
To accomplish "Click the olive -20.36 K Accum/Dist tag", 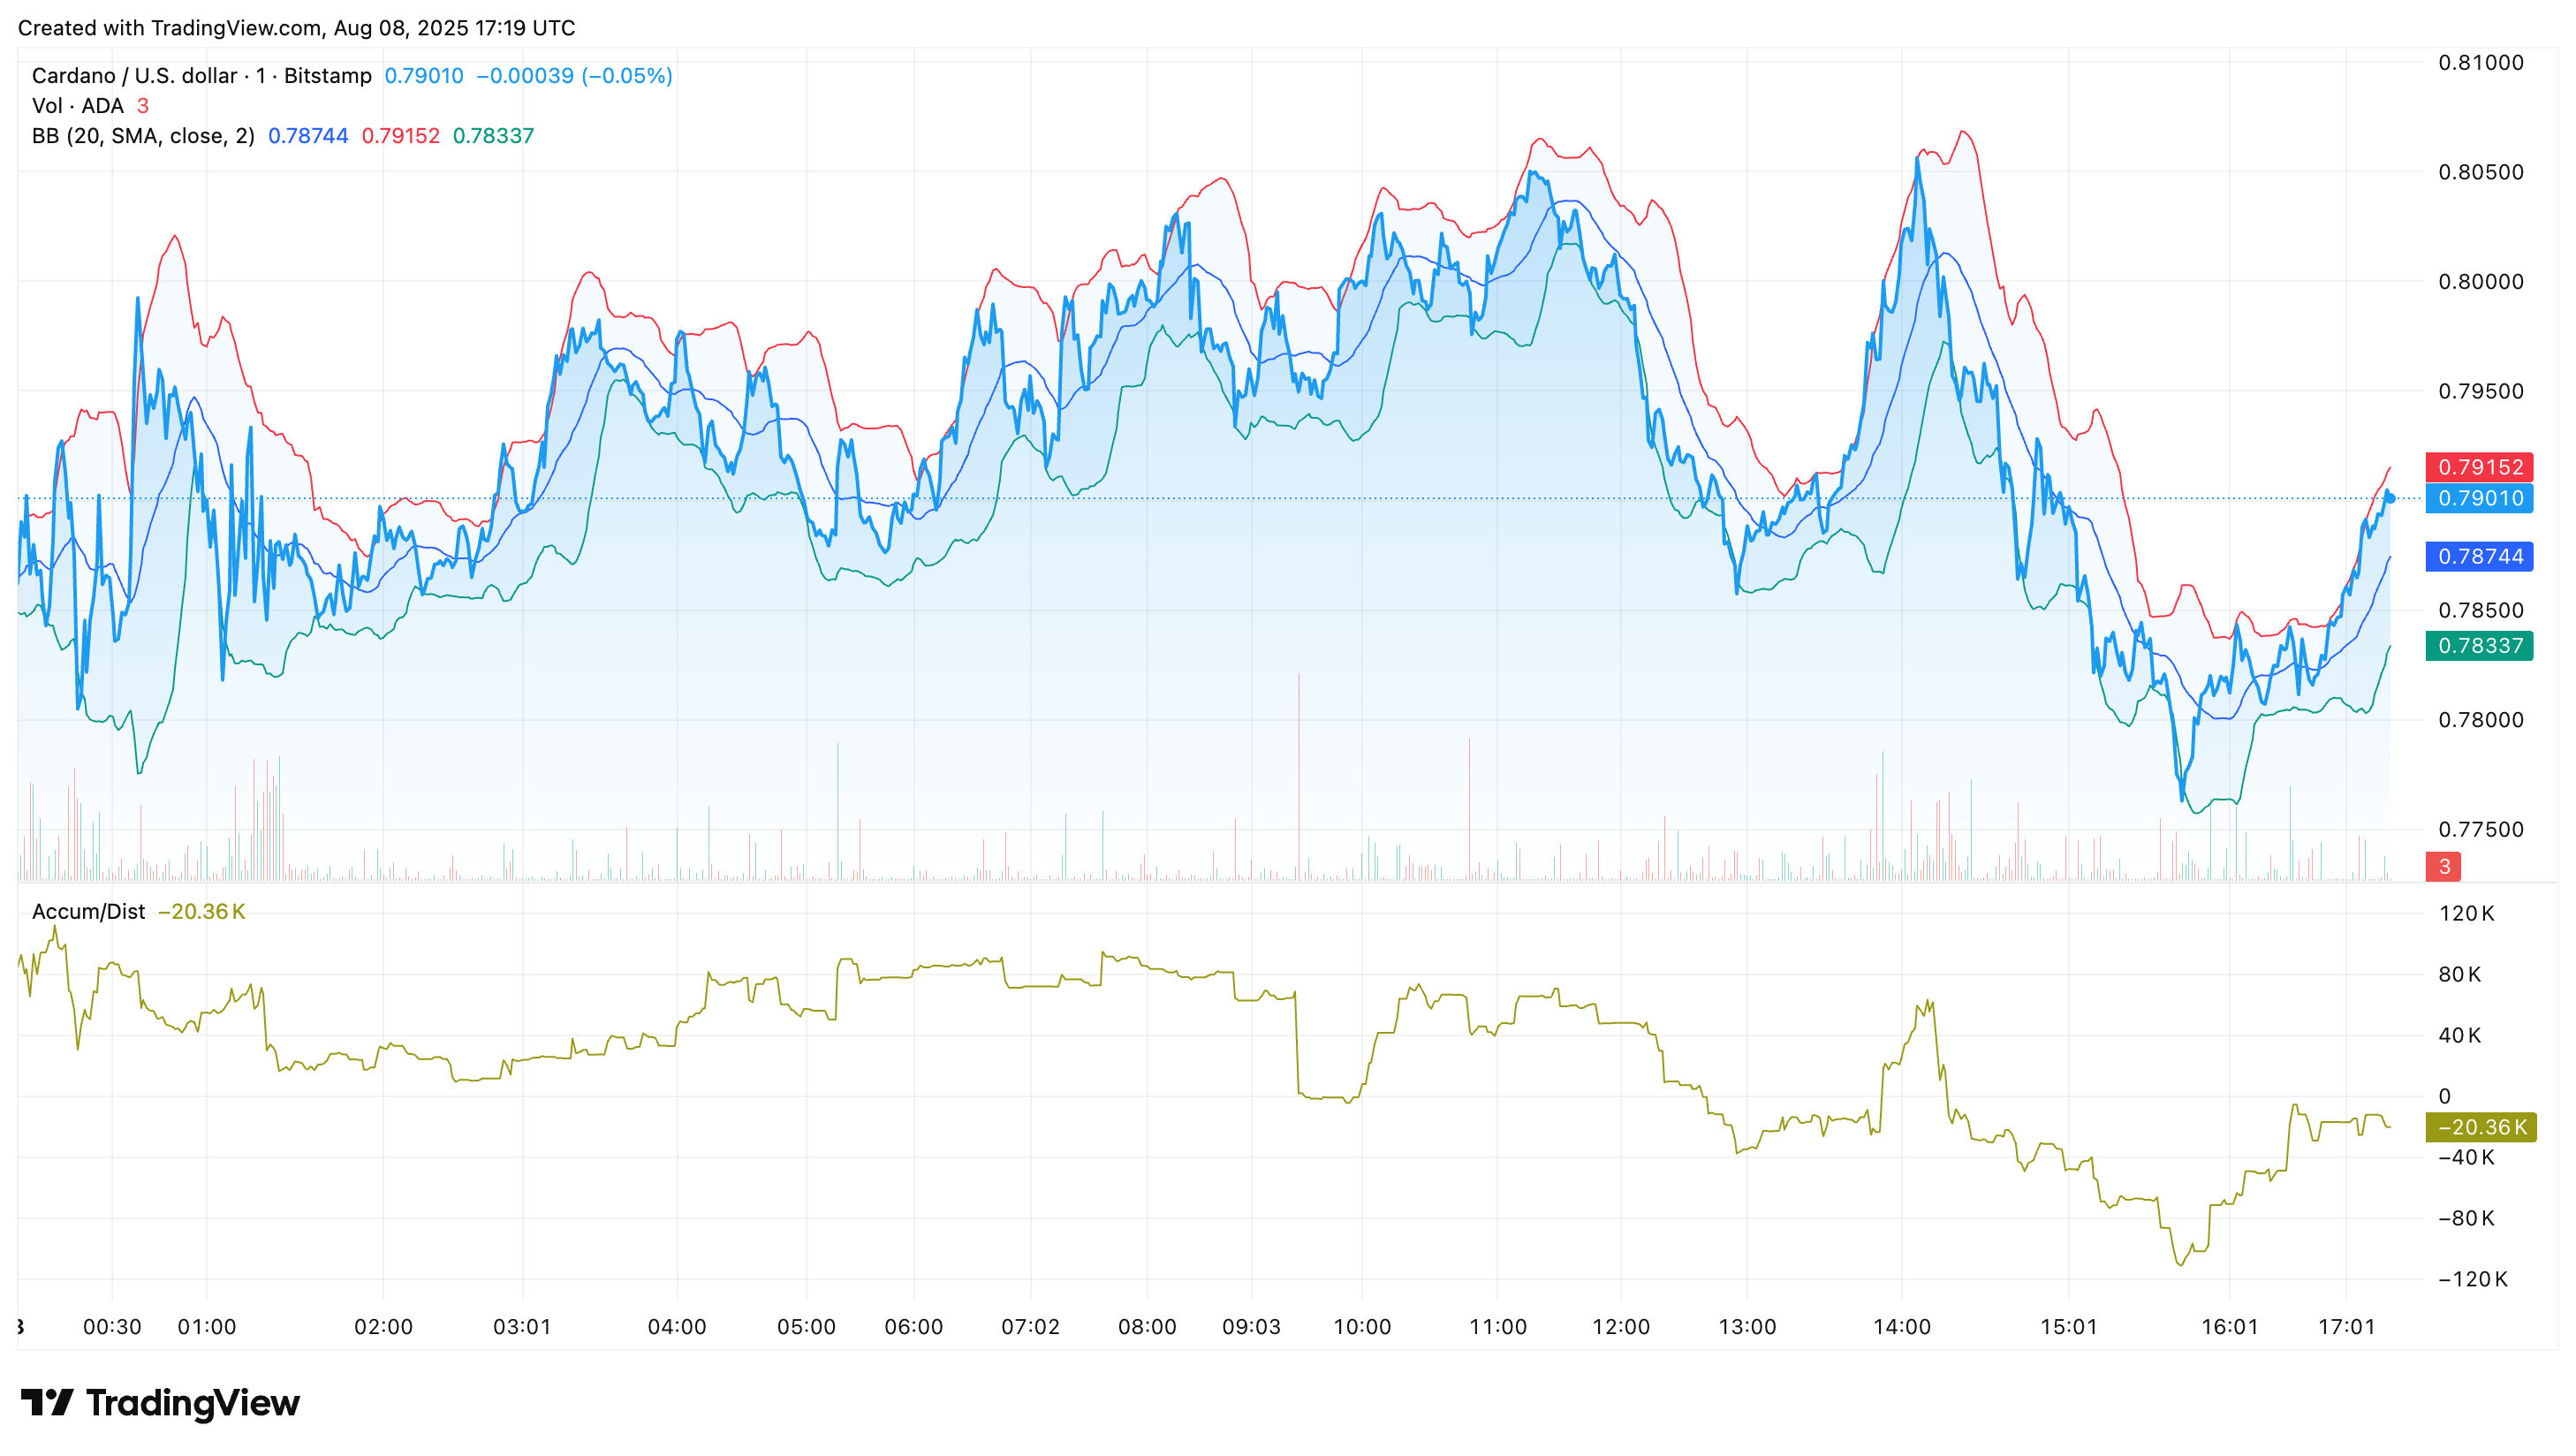I will 2482,1127.
